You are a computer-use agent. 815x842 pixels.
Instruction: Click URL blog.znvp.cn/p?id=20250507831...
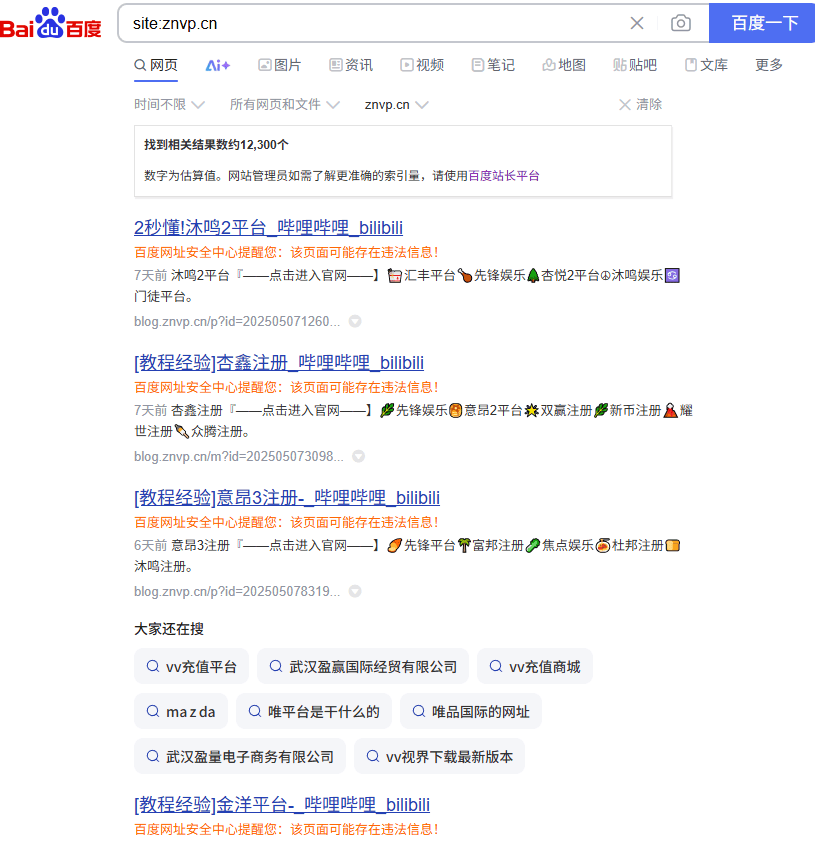pos(237,591)
